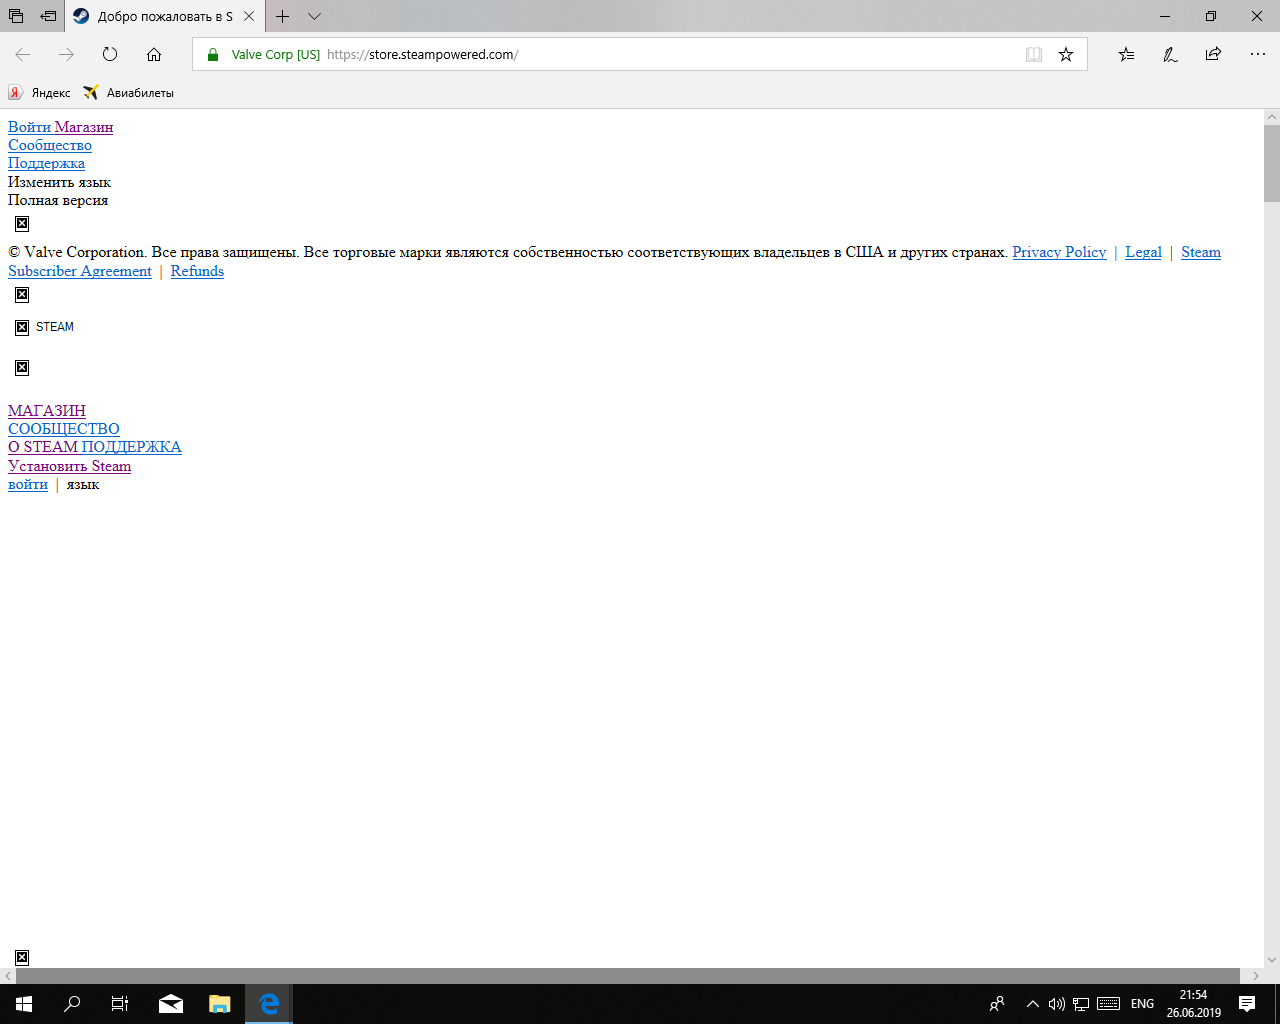Open the Сообщество link
Image resolution: width=1280 pixels, height=1024 pixels.
(x=50, y=145)
